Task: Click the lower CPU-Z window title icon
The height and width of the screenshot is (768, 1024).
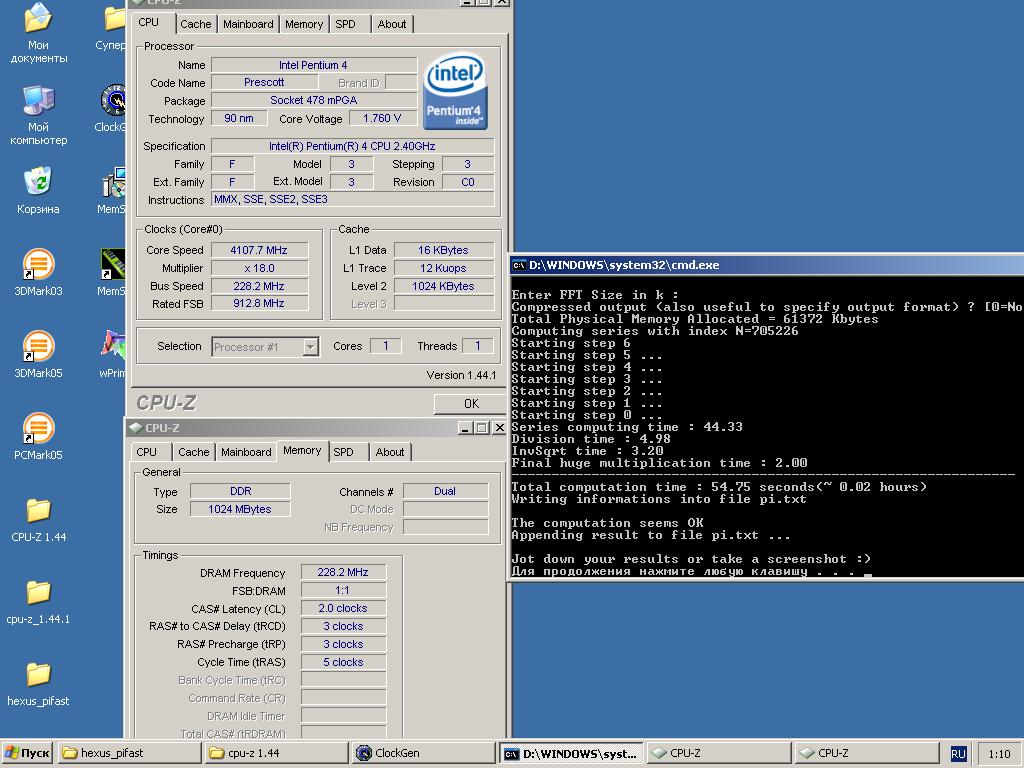Action: 136,428
